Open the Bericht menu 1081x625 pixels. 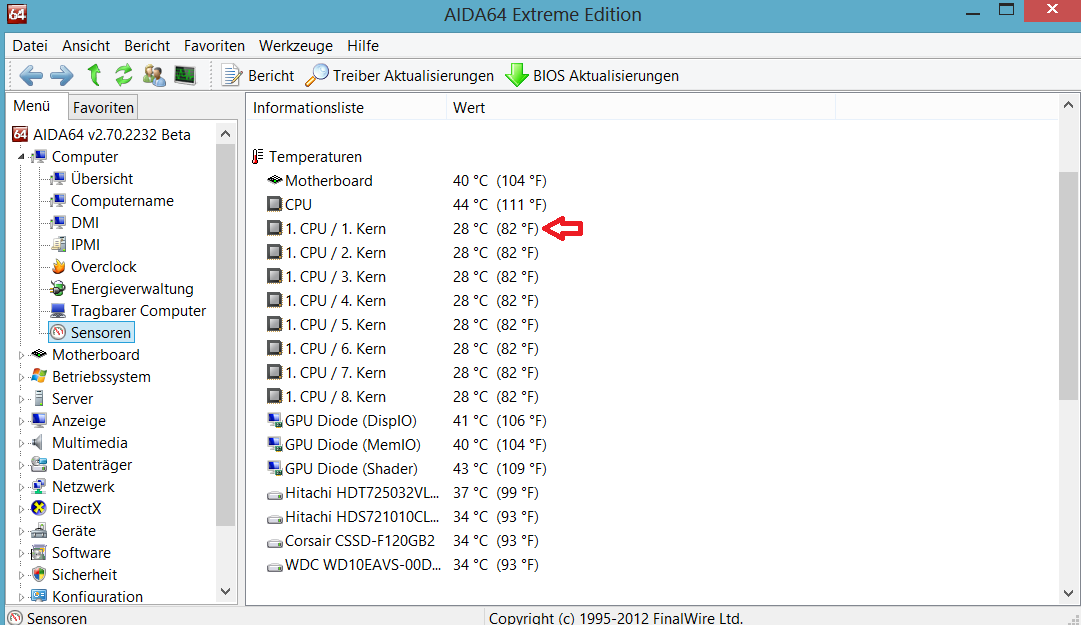point(147,45)
